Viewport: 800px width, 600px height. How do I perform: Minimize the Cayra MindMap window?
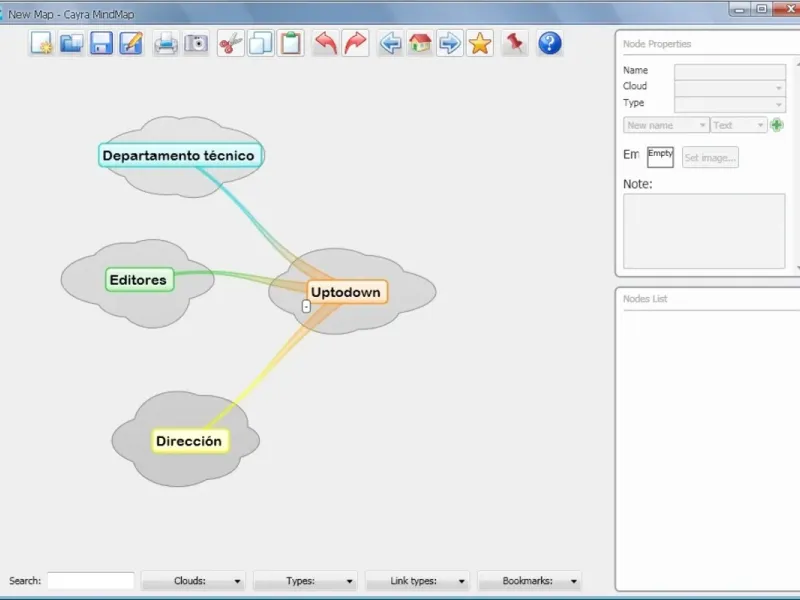[x=739, y=9]
